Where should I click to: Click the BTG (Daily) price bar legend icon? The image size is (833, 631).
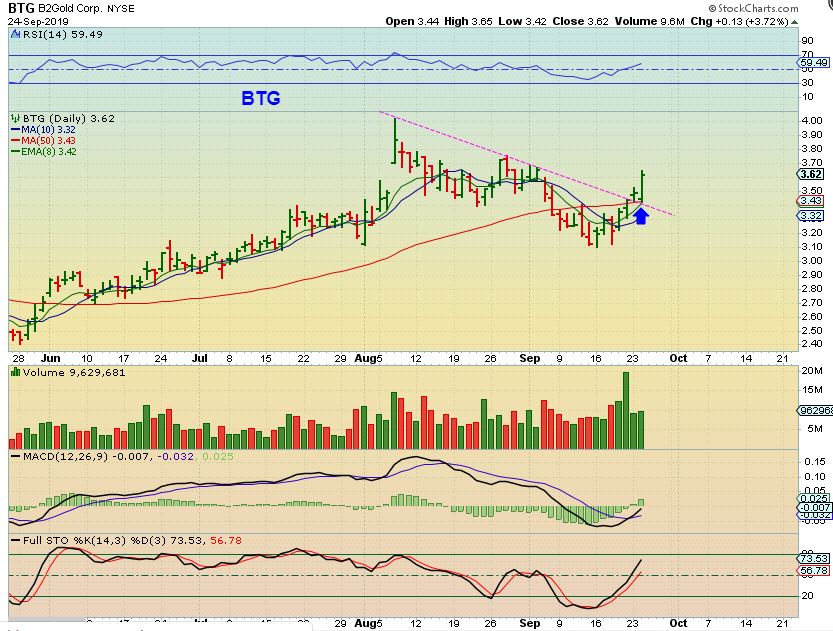click(15, 119)
